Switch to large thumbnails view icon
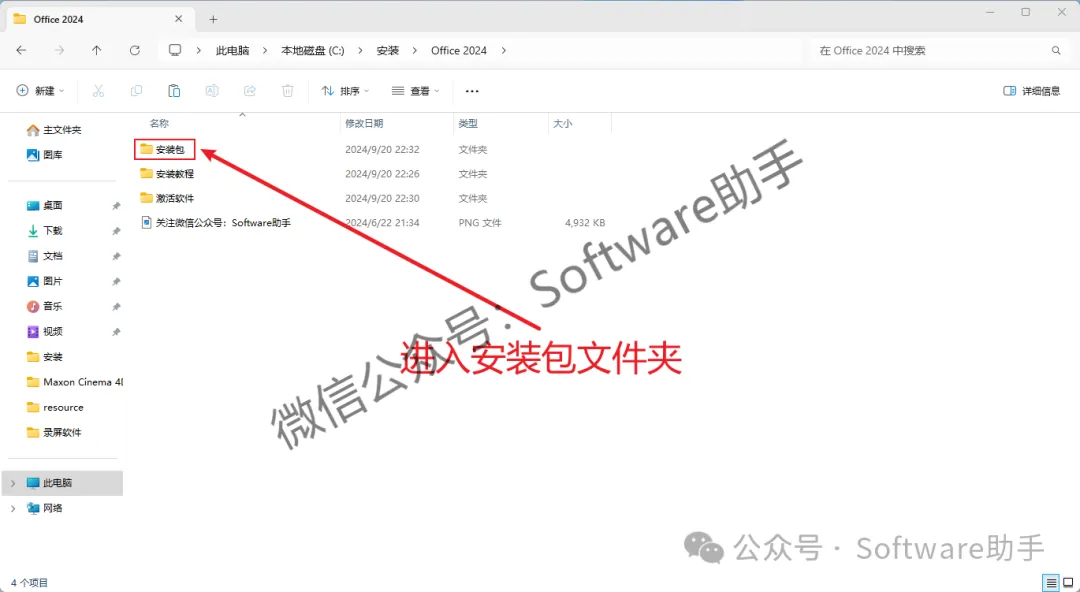The image size is (1080, 592). (1068, 582)
